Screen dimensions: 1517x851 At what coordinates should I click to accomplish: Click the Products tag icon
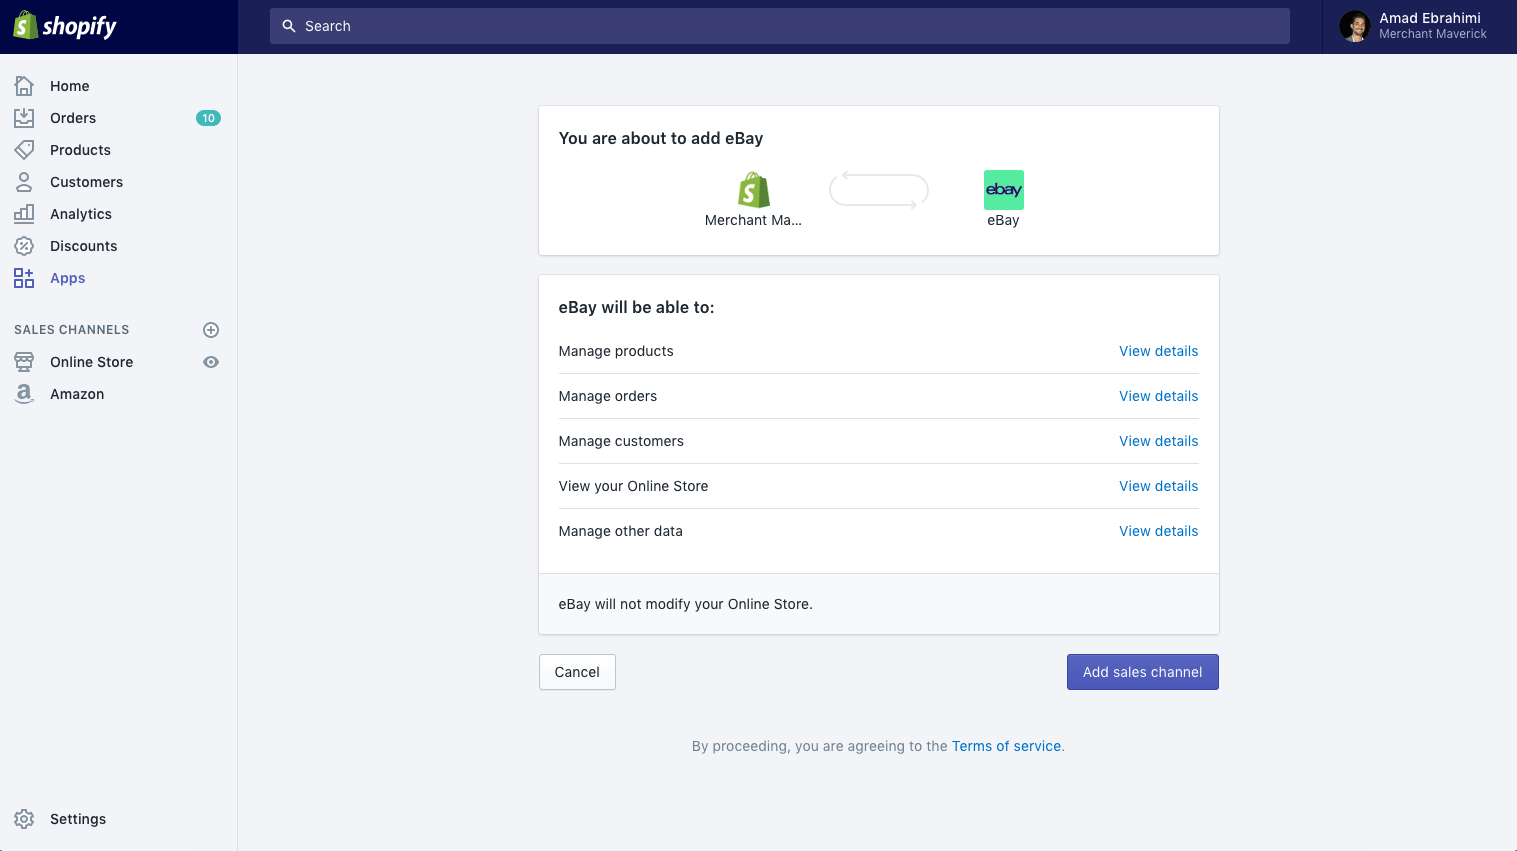click(x=24, y=150)
